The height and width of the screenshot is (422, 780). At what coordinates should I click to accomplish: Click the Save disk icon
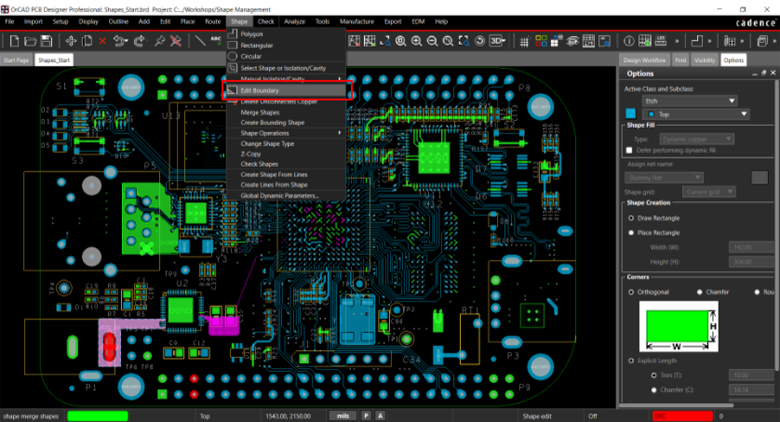46,41
